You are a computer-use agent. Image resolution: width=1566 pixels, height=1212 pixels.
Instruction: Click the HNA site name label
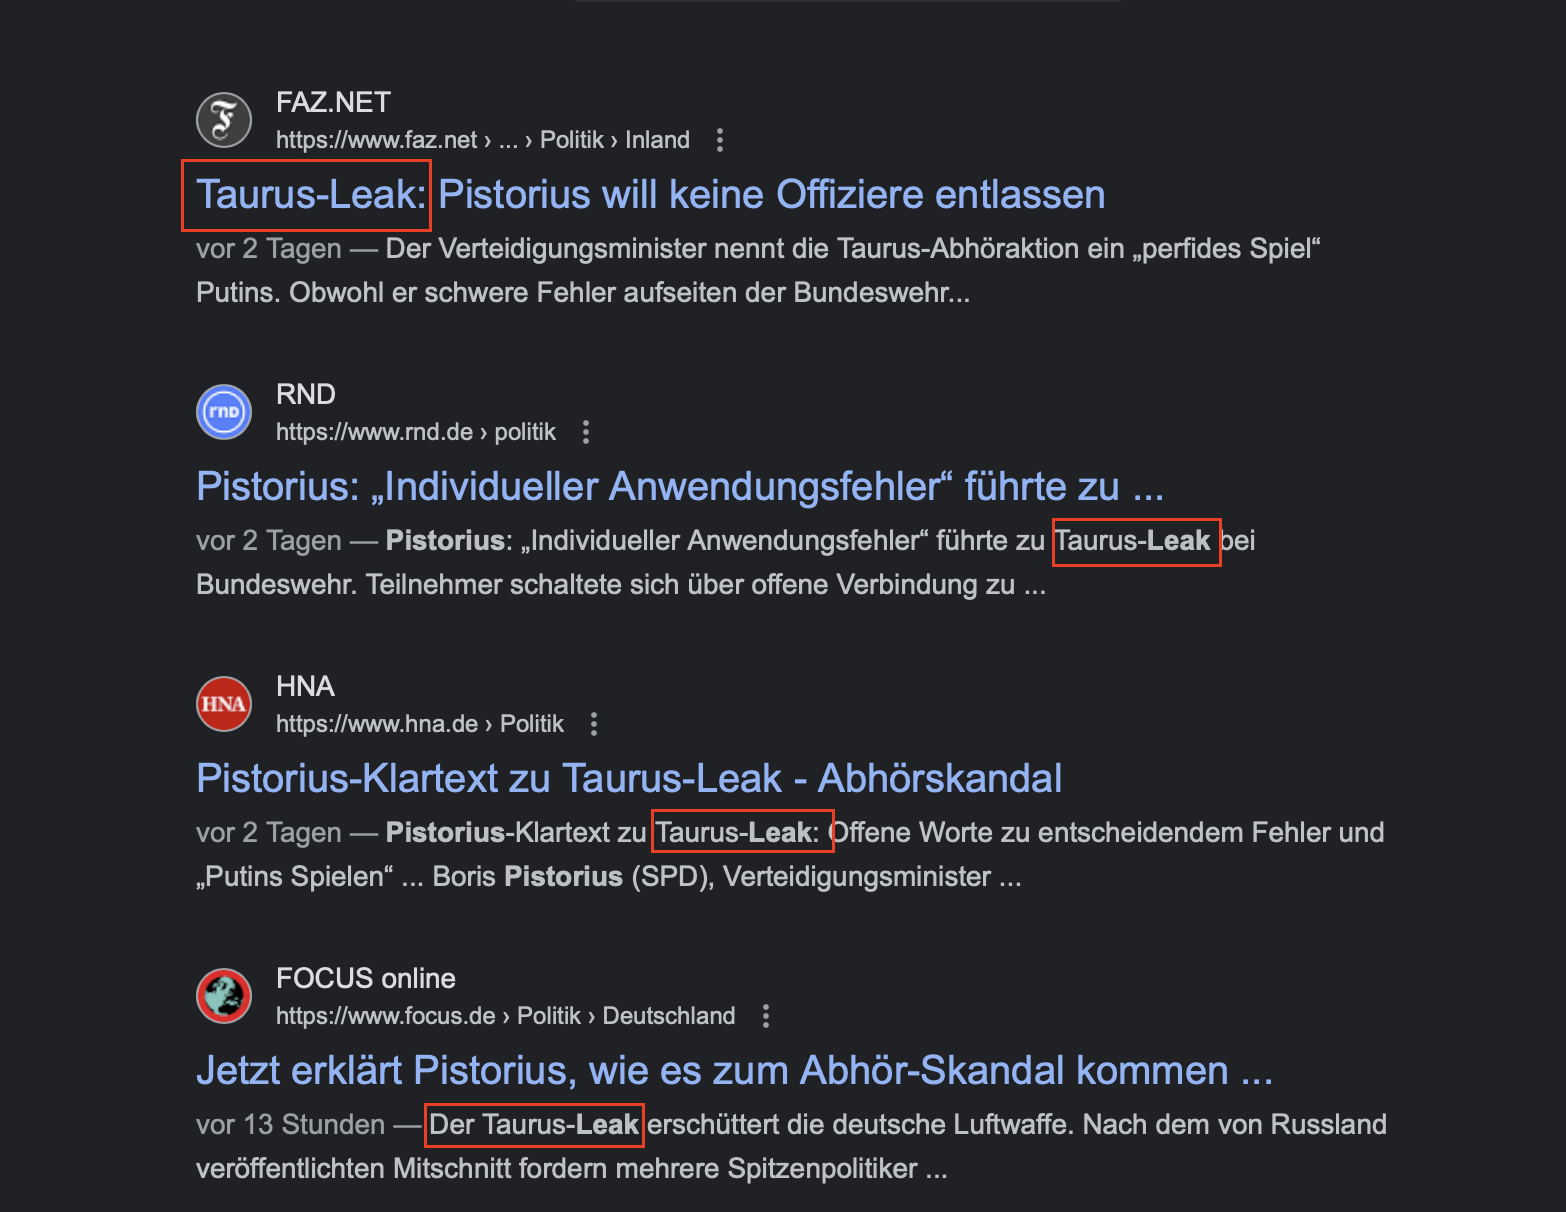click(x=305, y=686)
